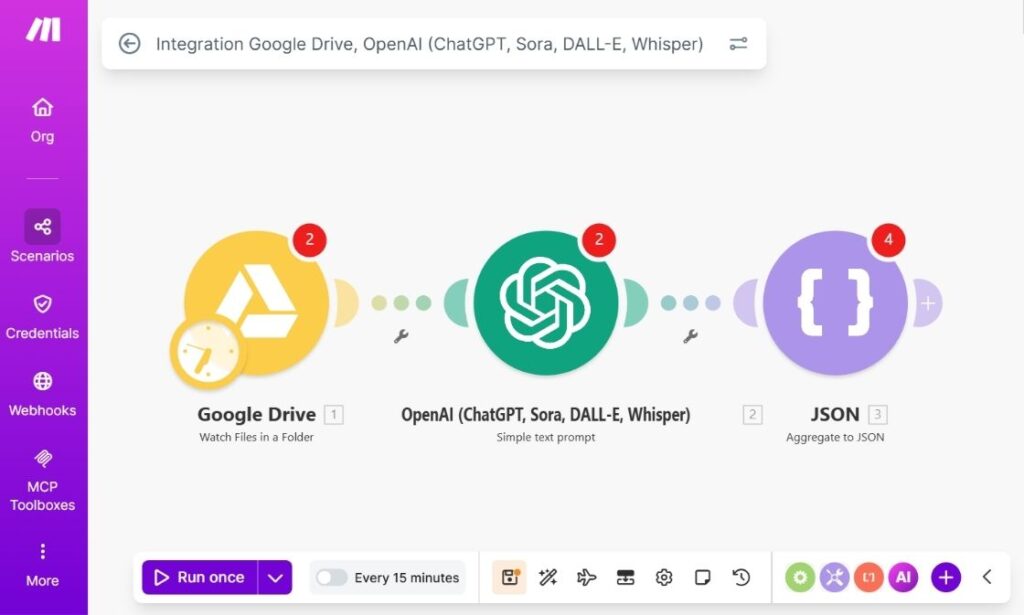This screenshot has width=1024, height=615.
Task: Select the OpenAI module
Action: 546,303
